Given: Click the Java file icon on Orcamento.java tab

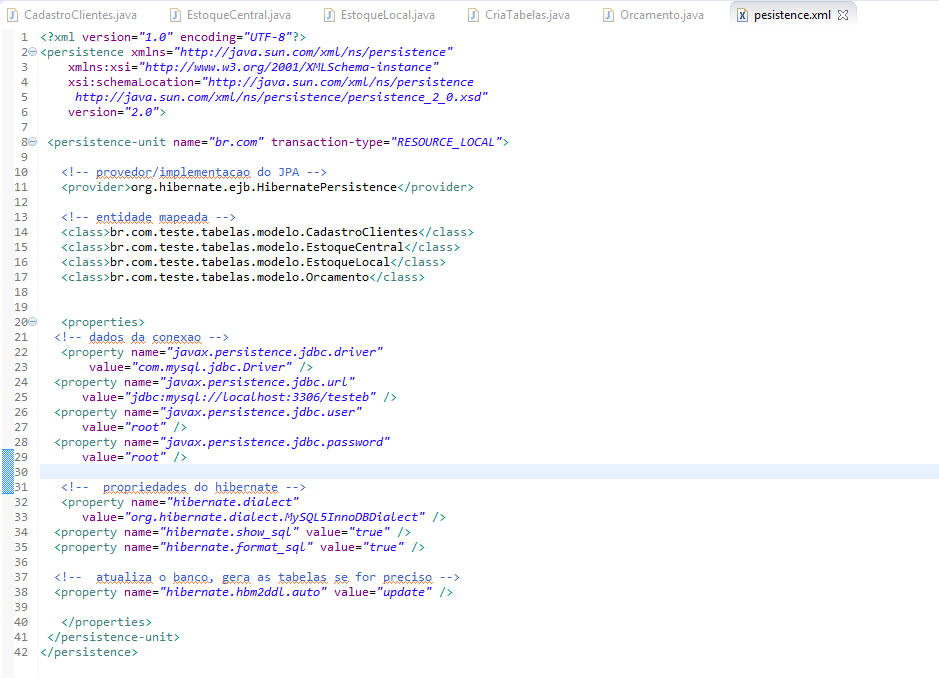Looking at the screenshot, I should [x=608, y=15].
